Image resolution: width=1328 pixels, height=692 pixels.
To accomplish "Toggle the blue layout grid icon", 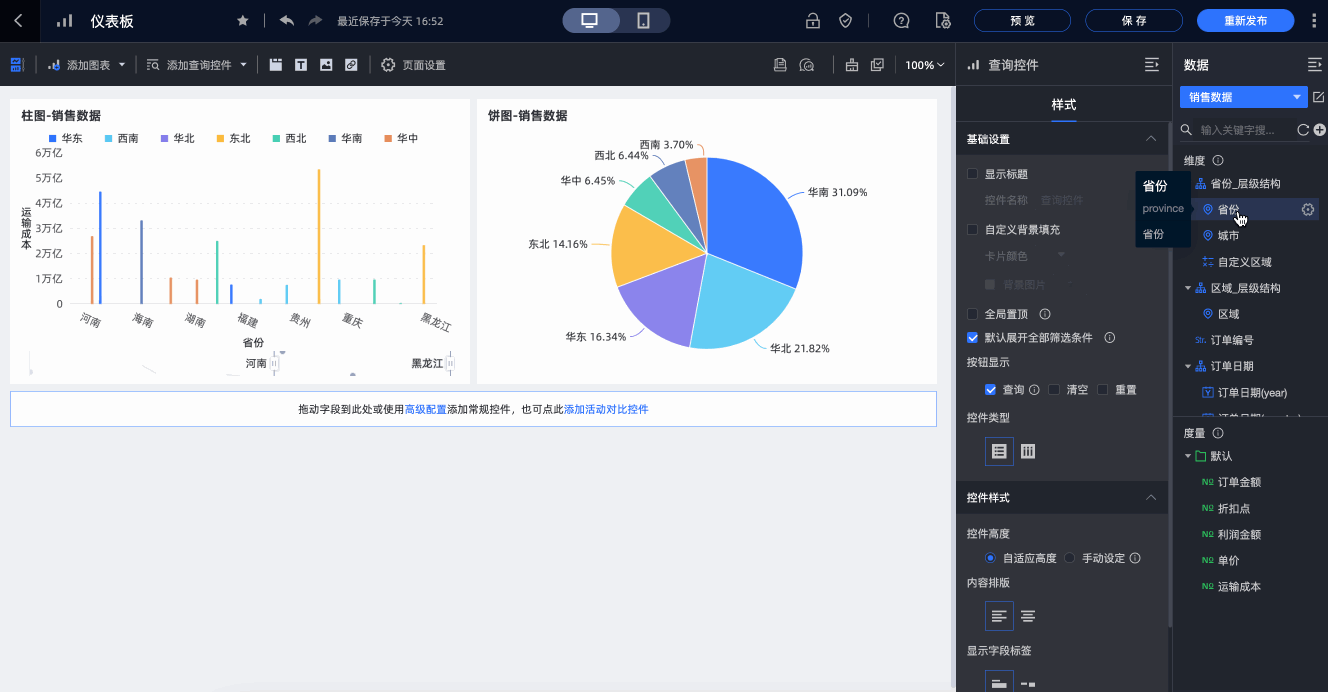I will click(17, 65).
